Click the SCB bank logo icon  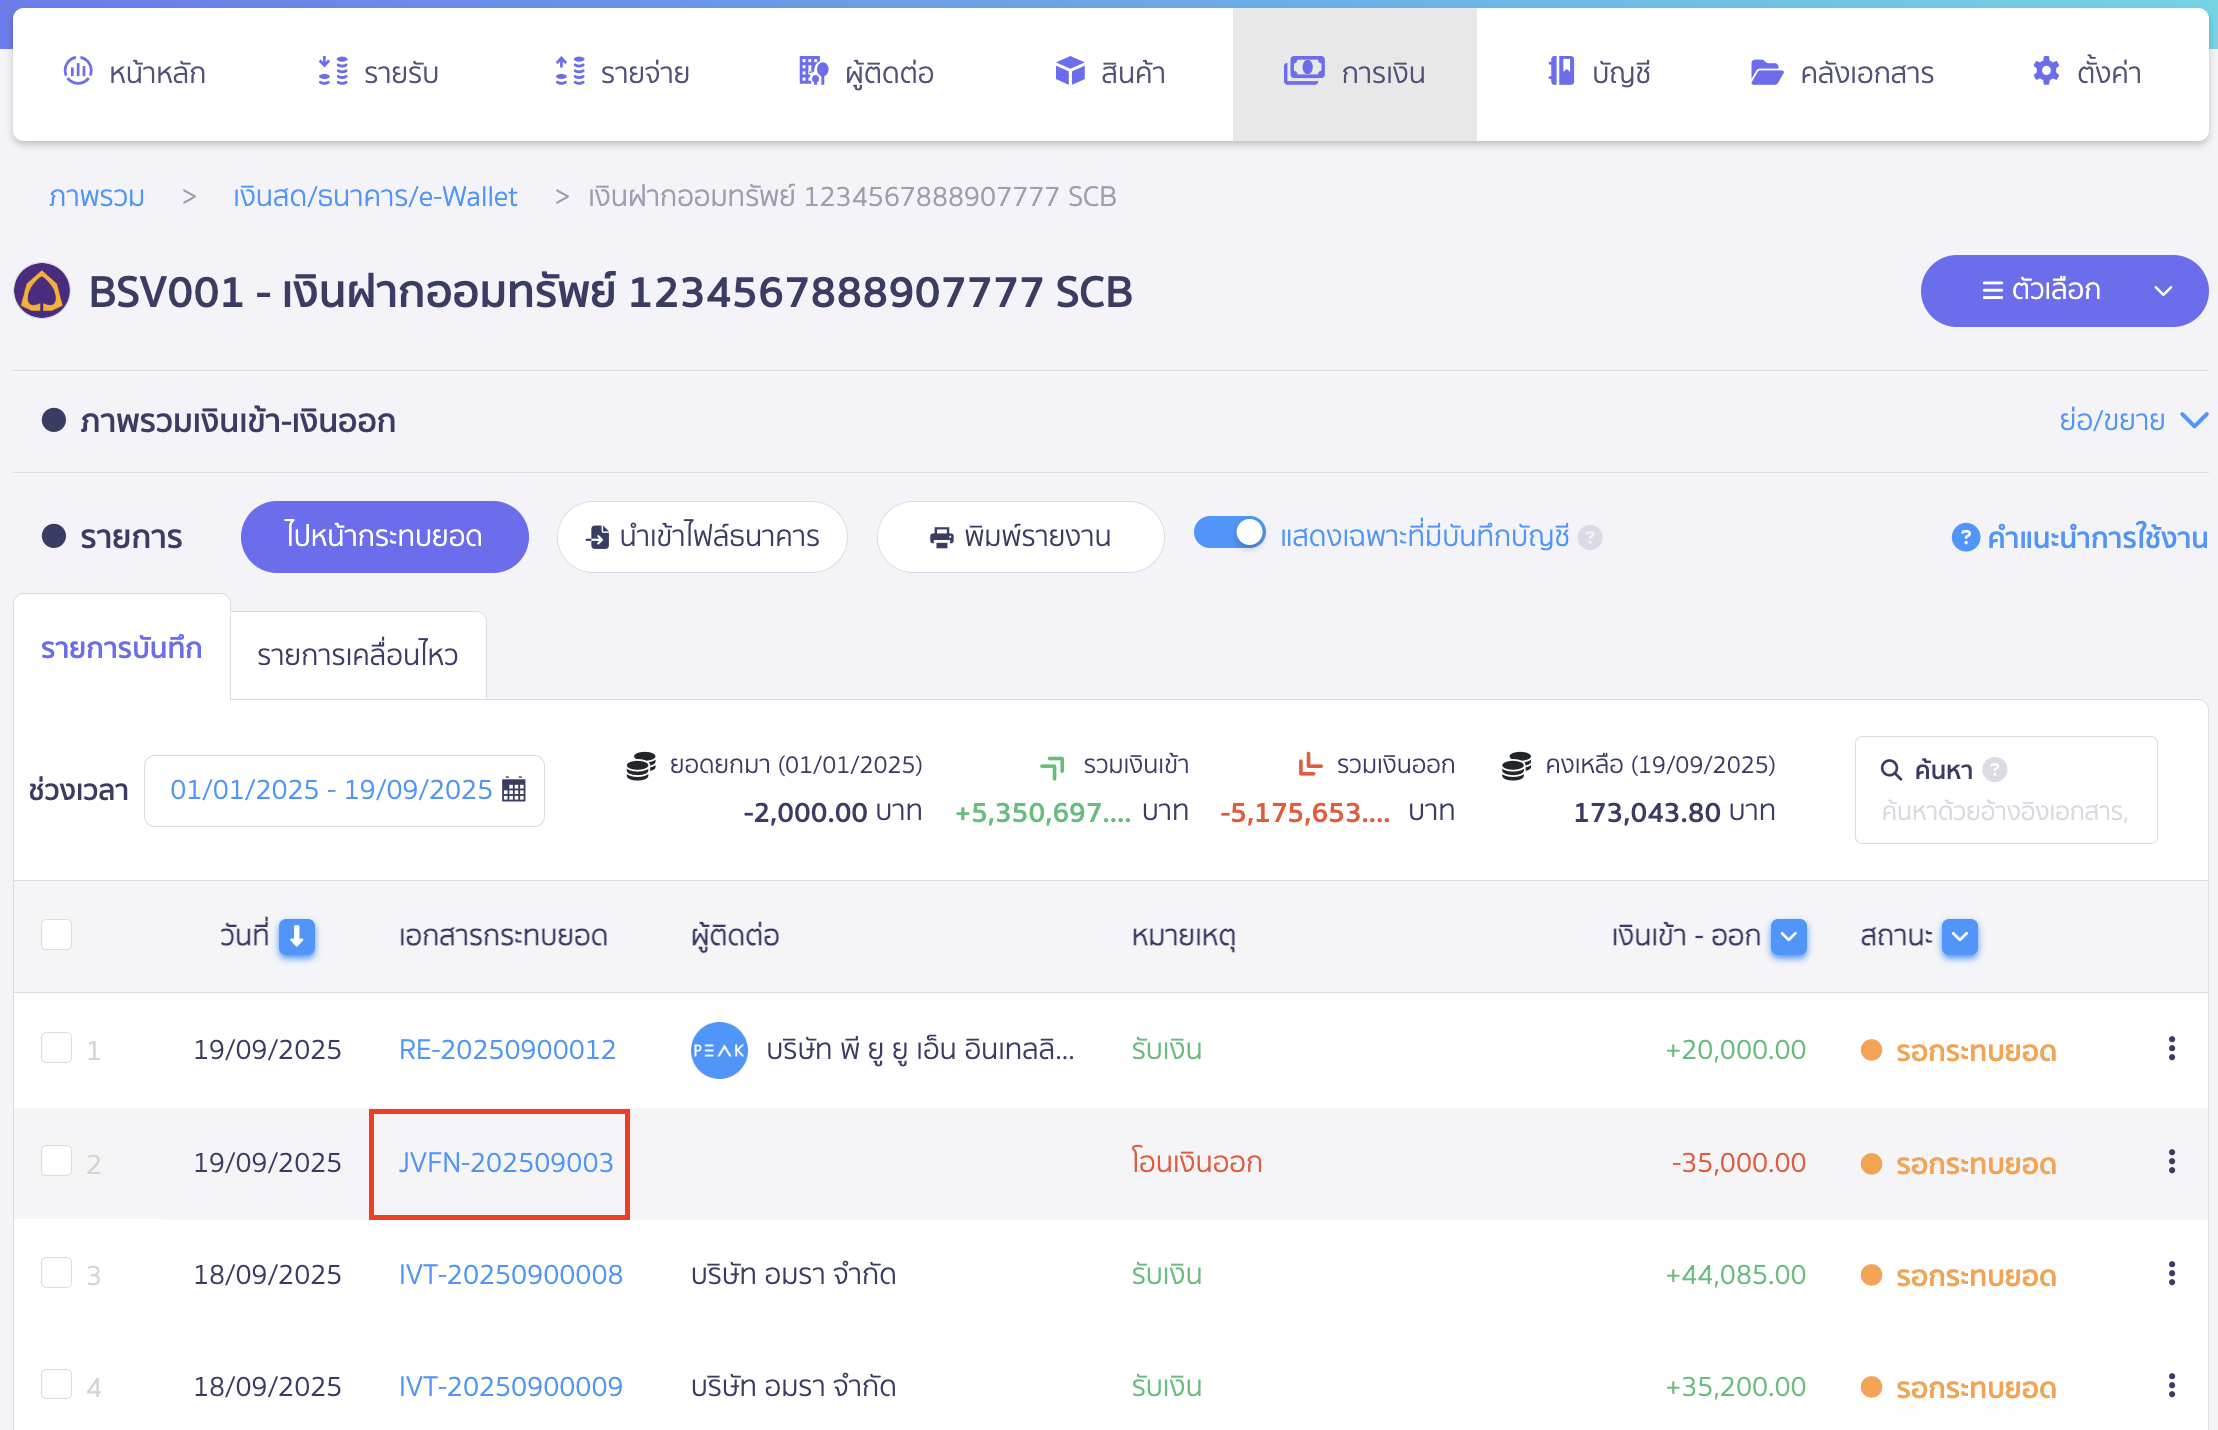tap(42, 291)
